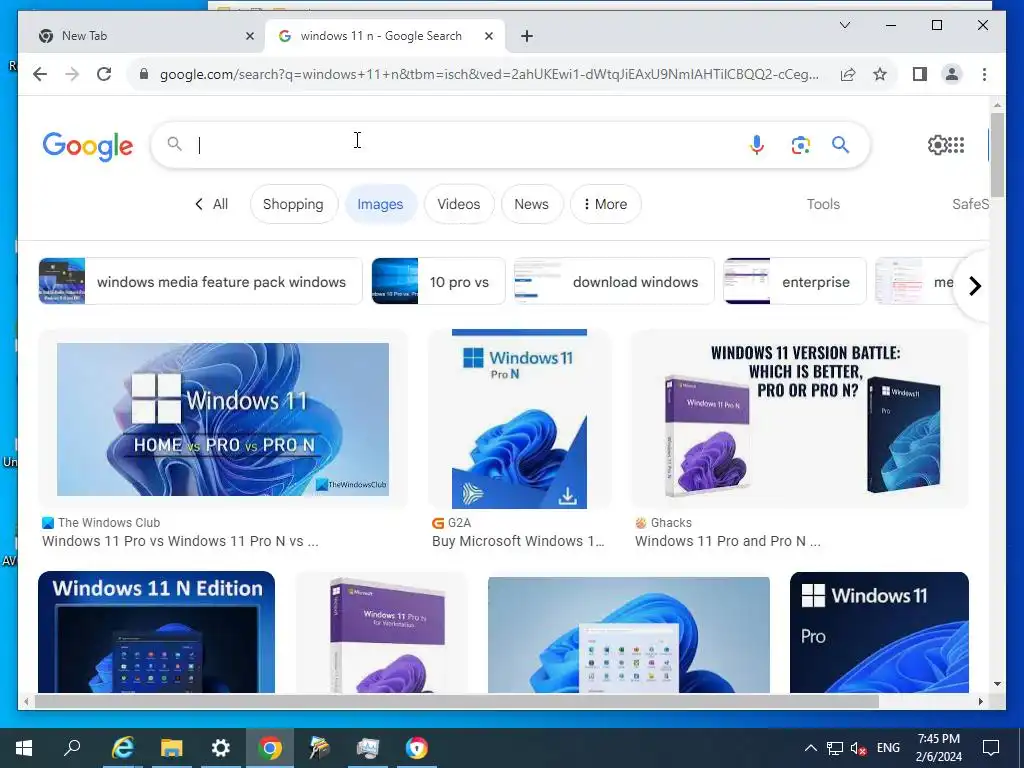Click the vertical page scrollbar thumb
The width and height of the screenshot is (1024, 768).
[997, 155]
